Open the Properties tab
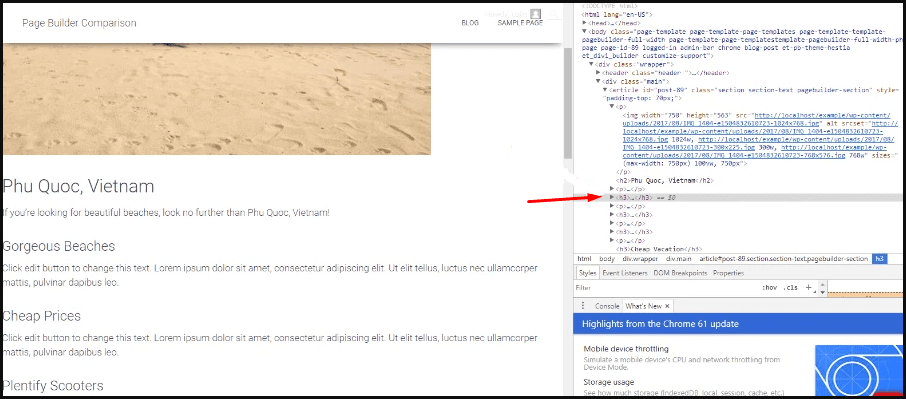Viewport: 906px width, 399px height. (x=728, y=273)
